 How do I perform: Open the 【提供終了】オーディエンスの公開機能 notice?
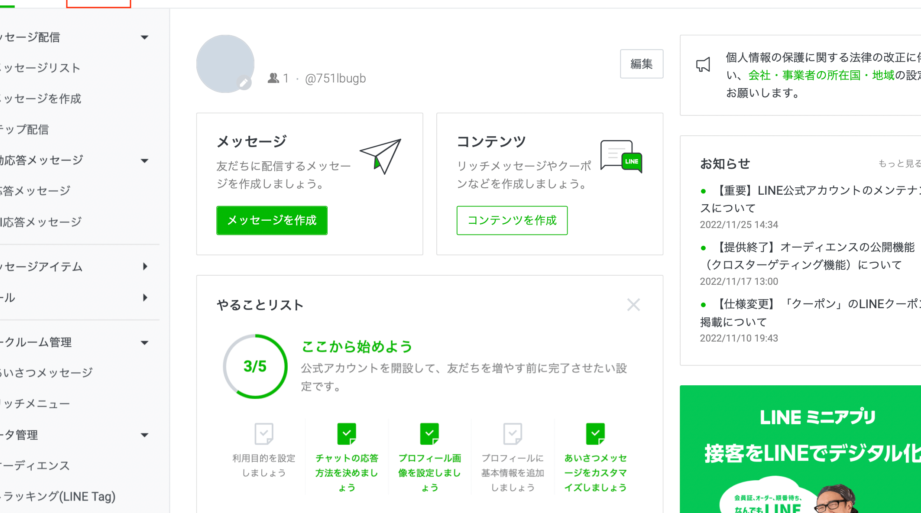808,256
